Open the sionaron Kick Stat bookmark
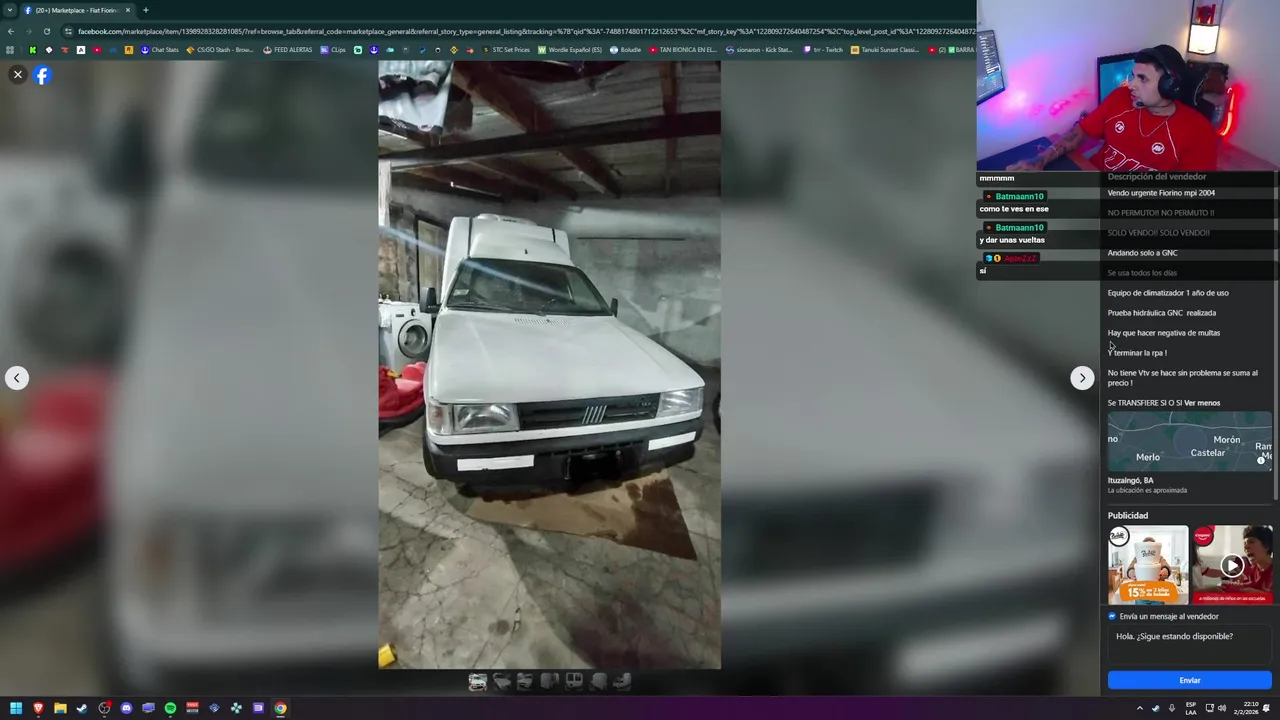The image size is (1280, 720). coord(759,50)
